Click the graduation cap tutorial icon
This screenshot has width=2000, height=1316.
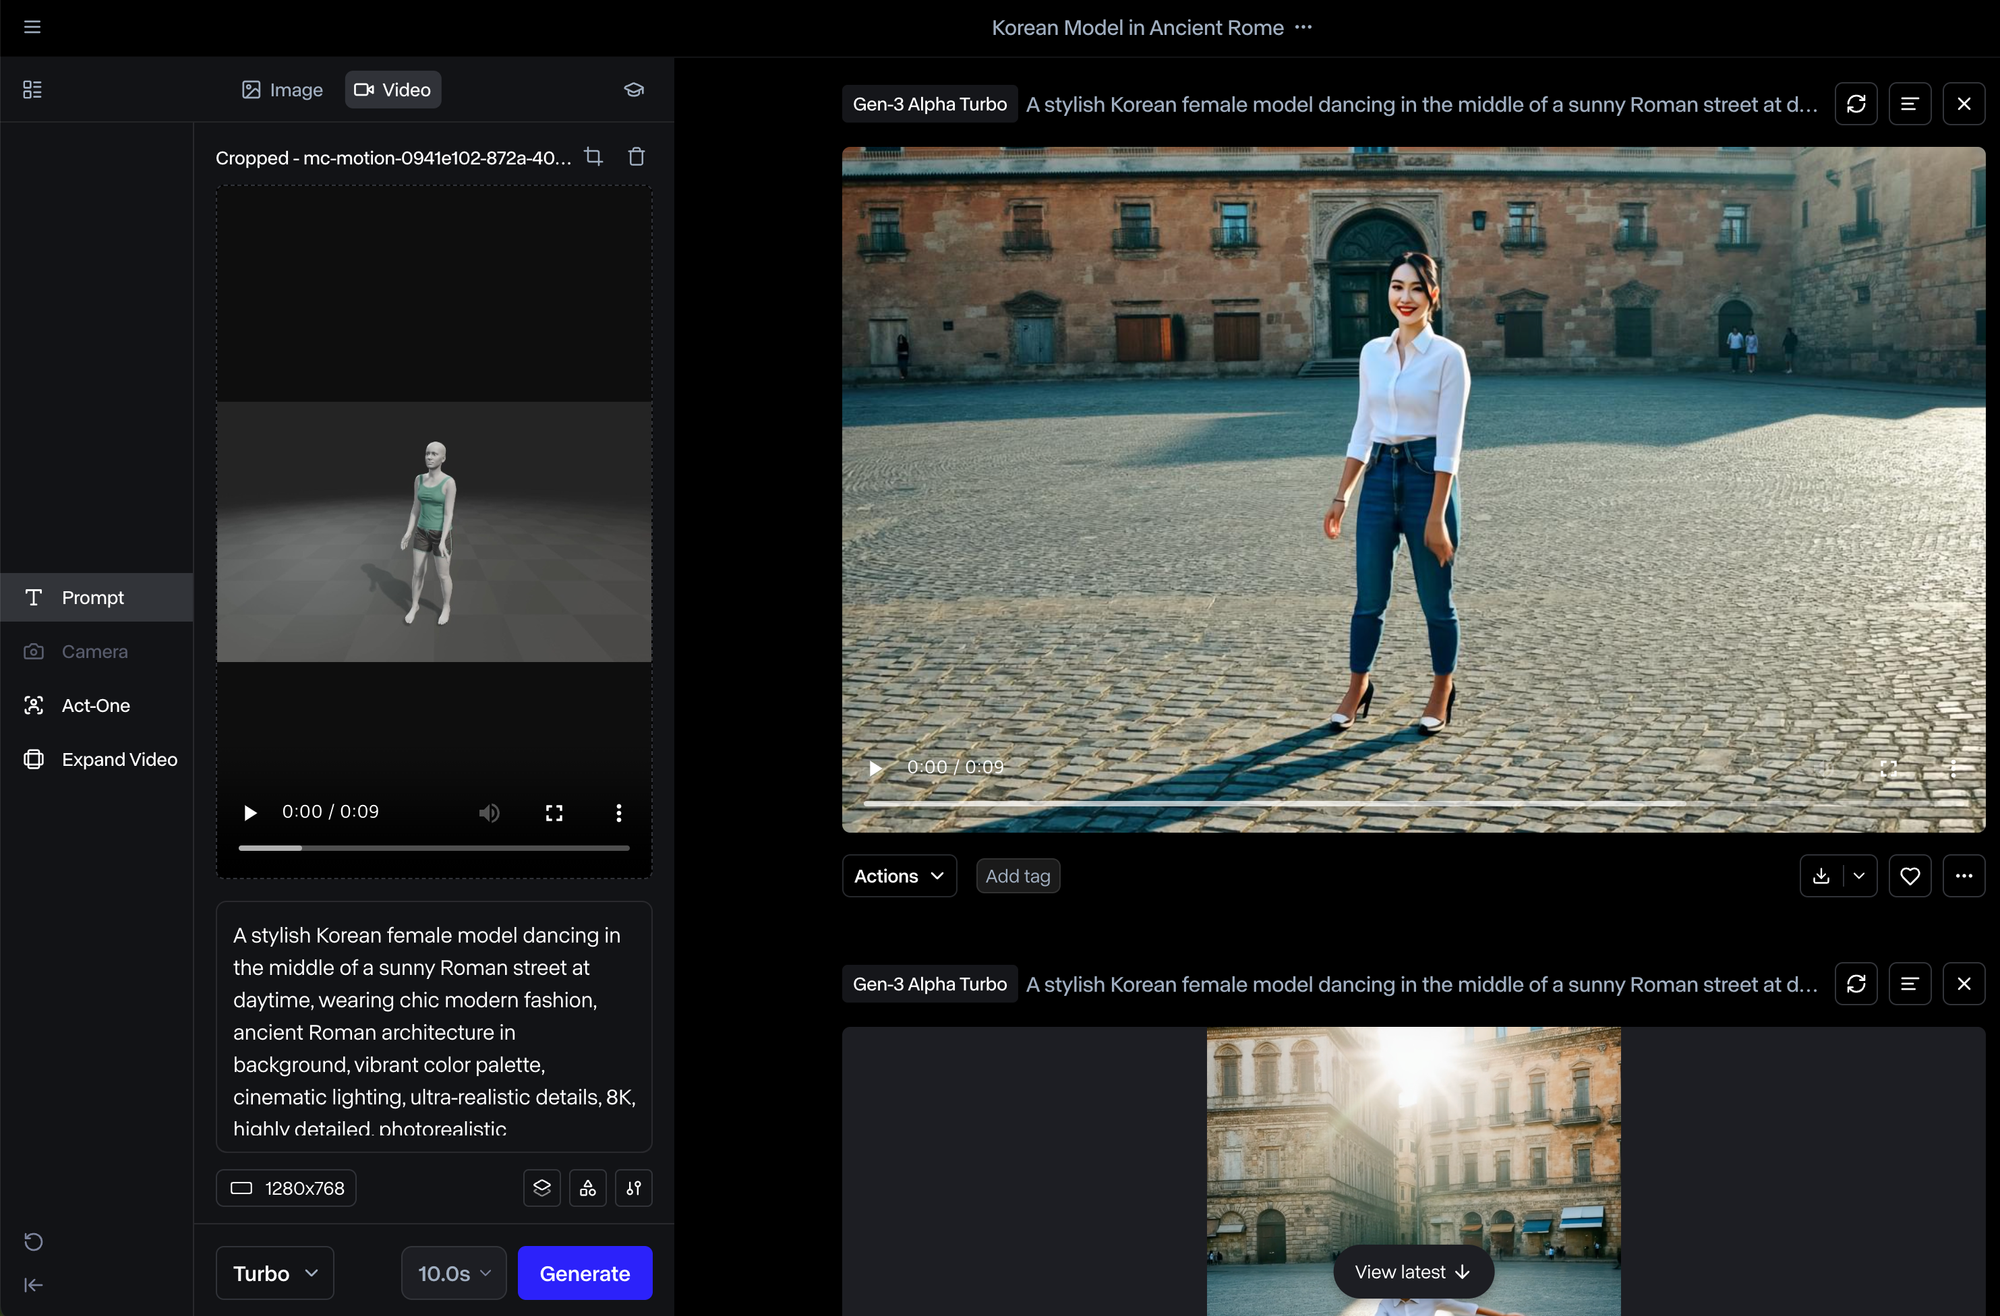pyautogui.click(x=633, y=90)
